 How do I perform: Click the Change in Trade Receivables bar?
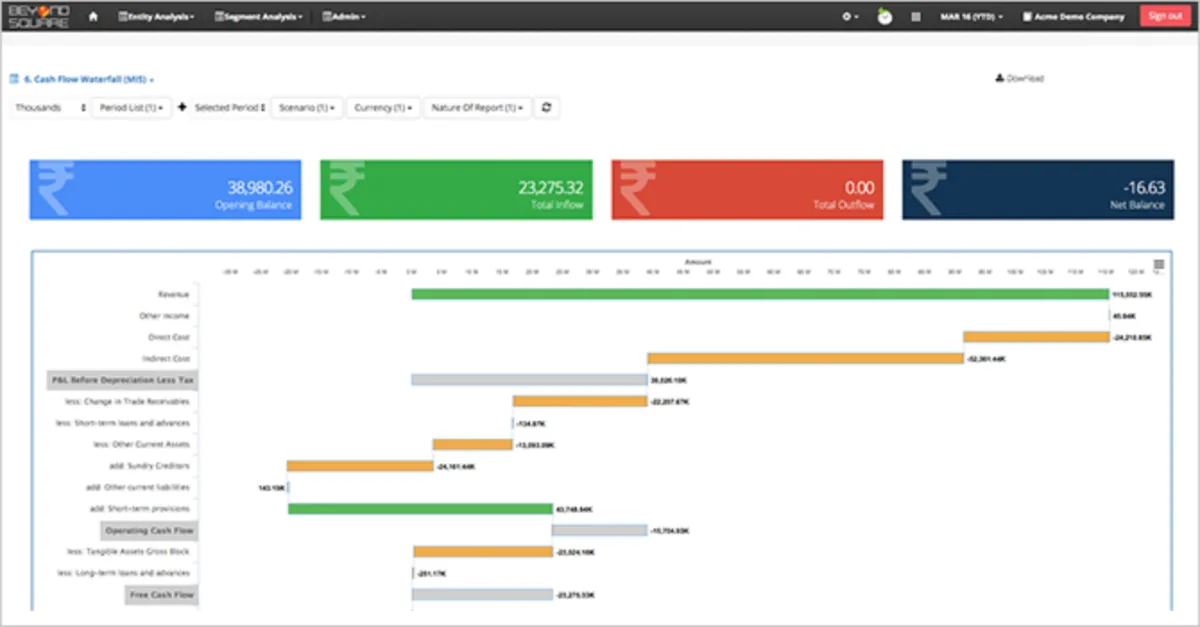click(x=580, y=401)
